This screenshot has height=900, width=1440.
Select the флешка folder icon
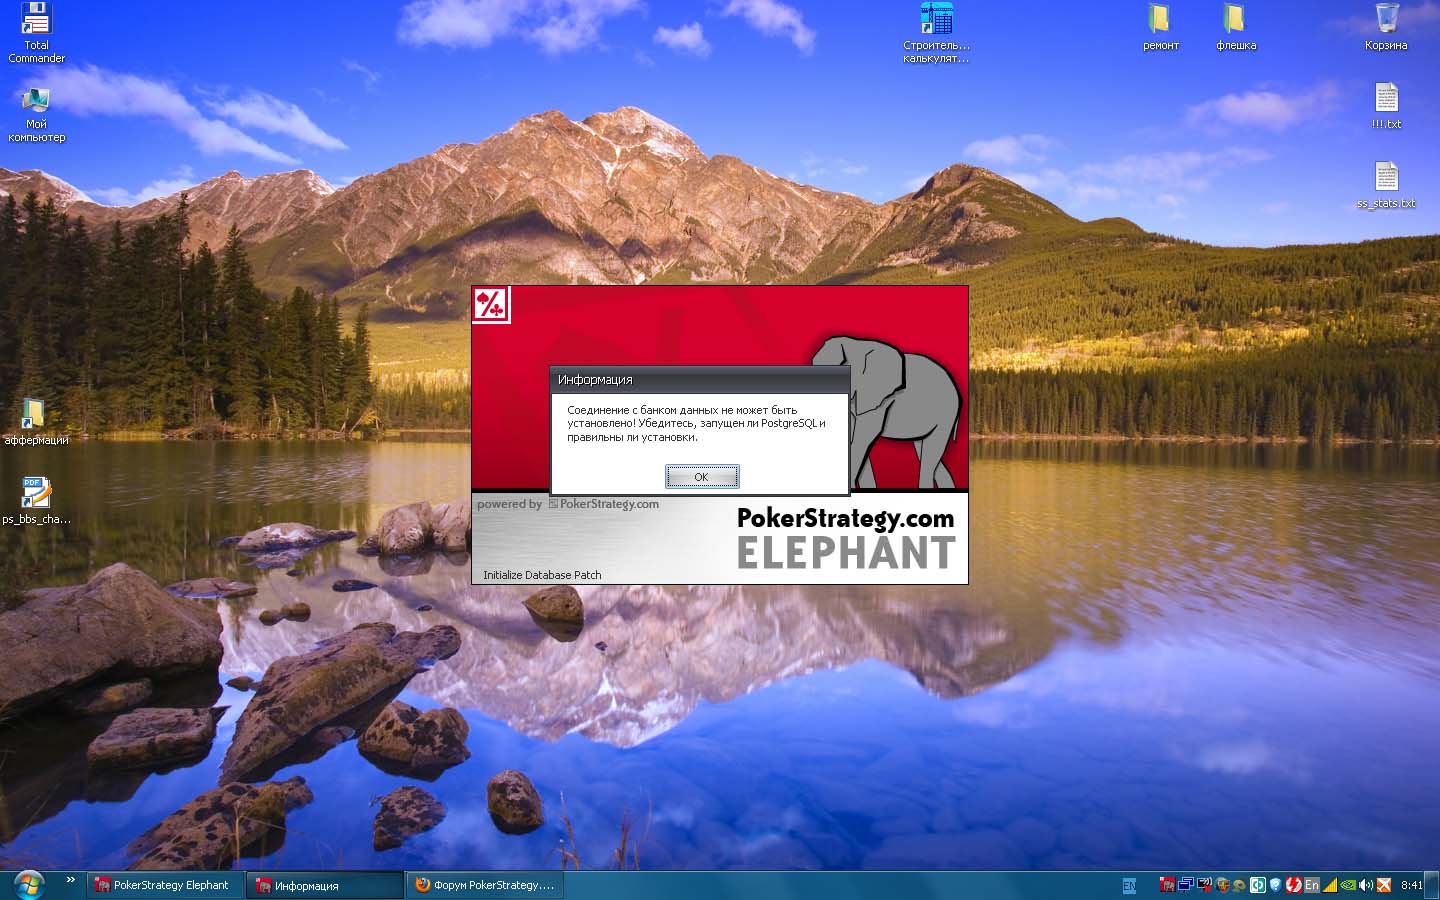pos(1236,27)
